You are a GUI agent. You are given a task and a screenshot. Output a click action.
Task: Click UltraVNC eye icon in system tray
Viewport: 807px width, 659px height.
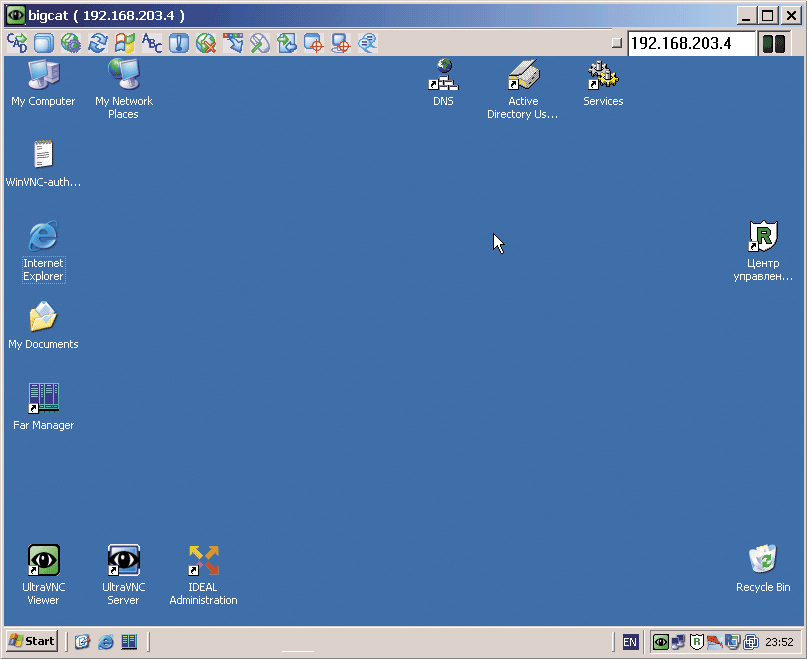661,642
